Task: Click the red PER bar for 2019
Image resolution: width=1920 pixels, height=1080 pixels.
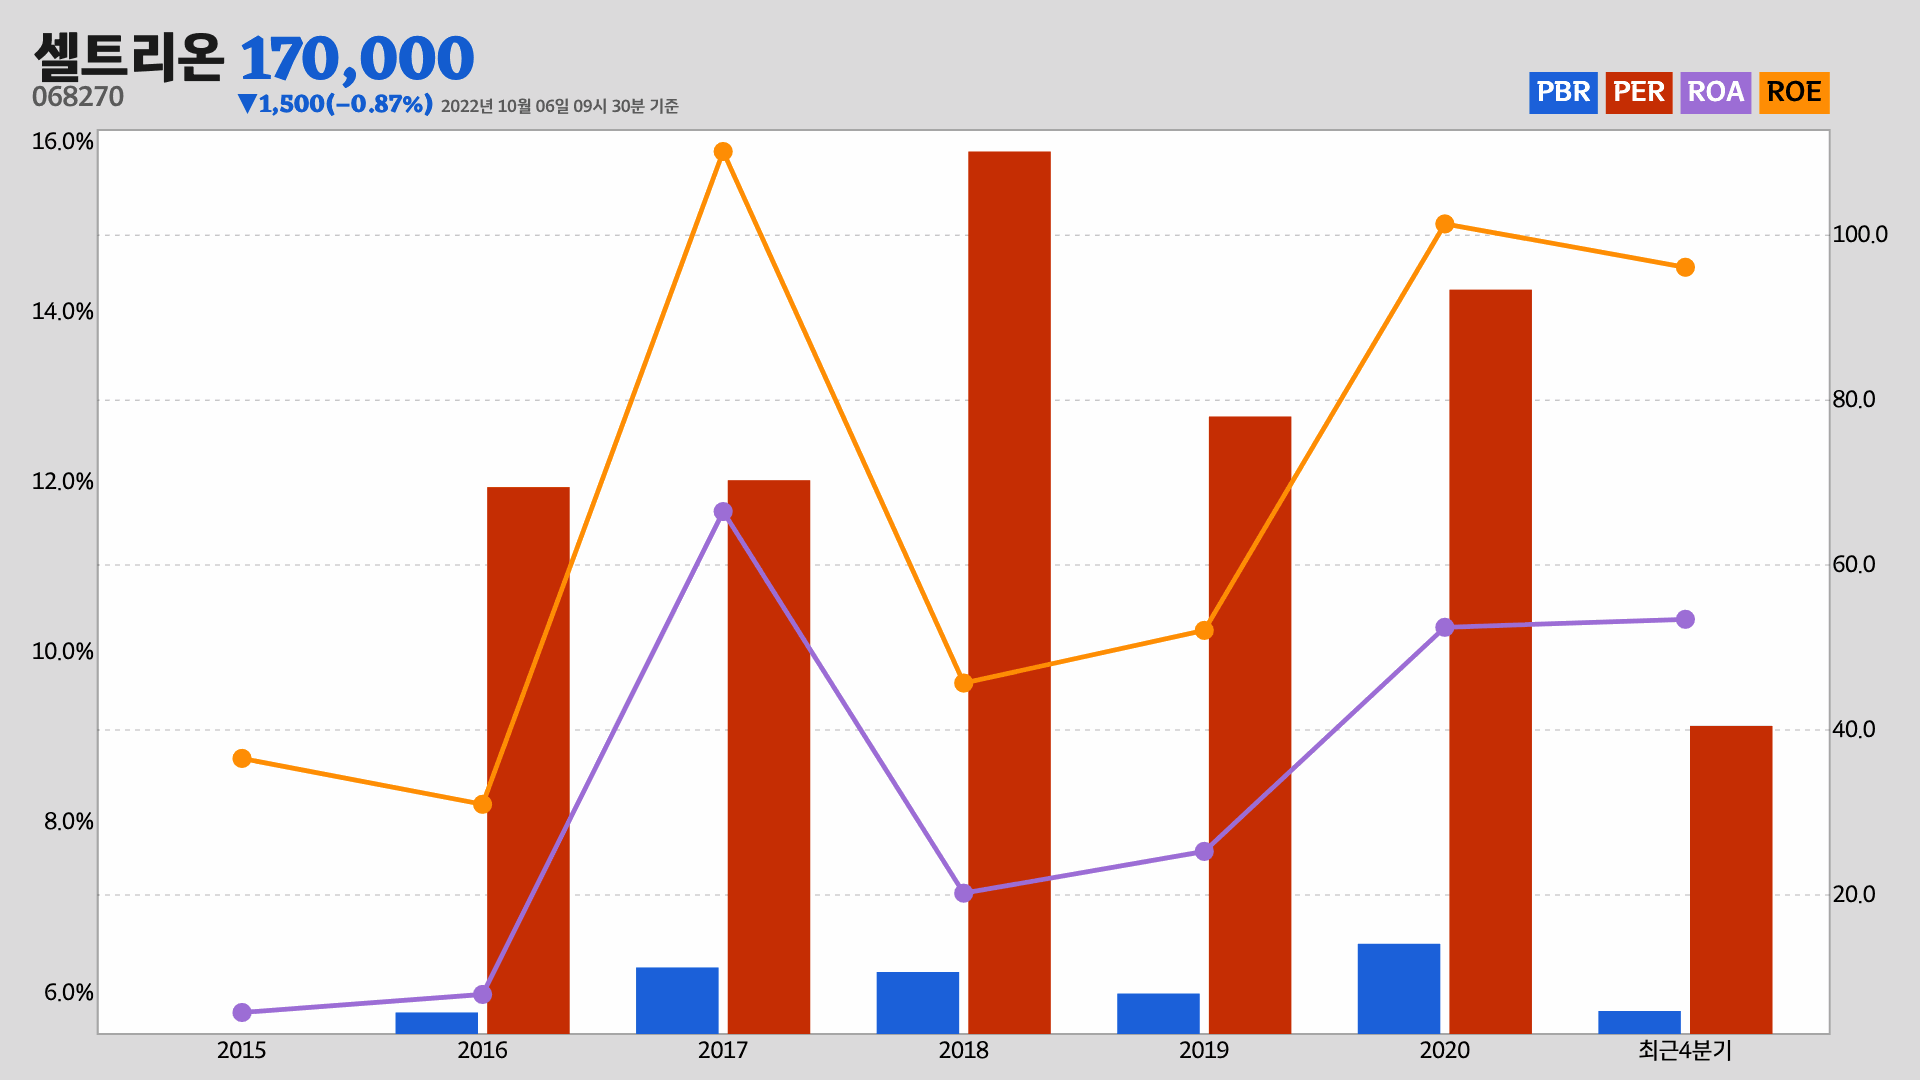Action: pos(1250,725)
